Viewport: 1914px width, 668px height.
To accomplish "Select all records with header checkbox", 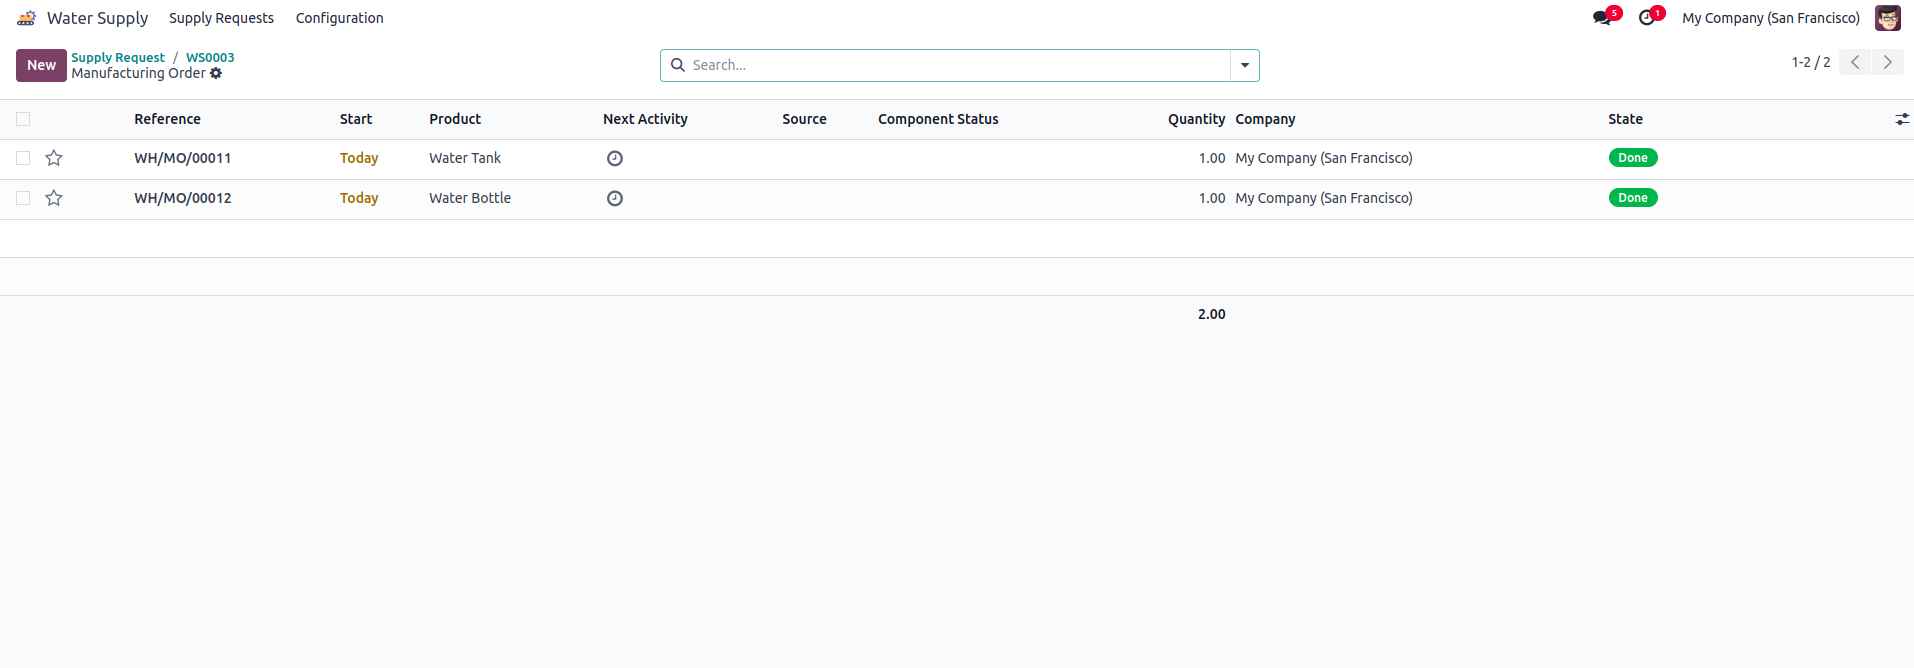I will 23,119.
